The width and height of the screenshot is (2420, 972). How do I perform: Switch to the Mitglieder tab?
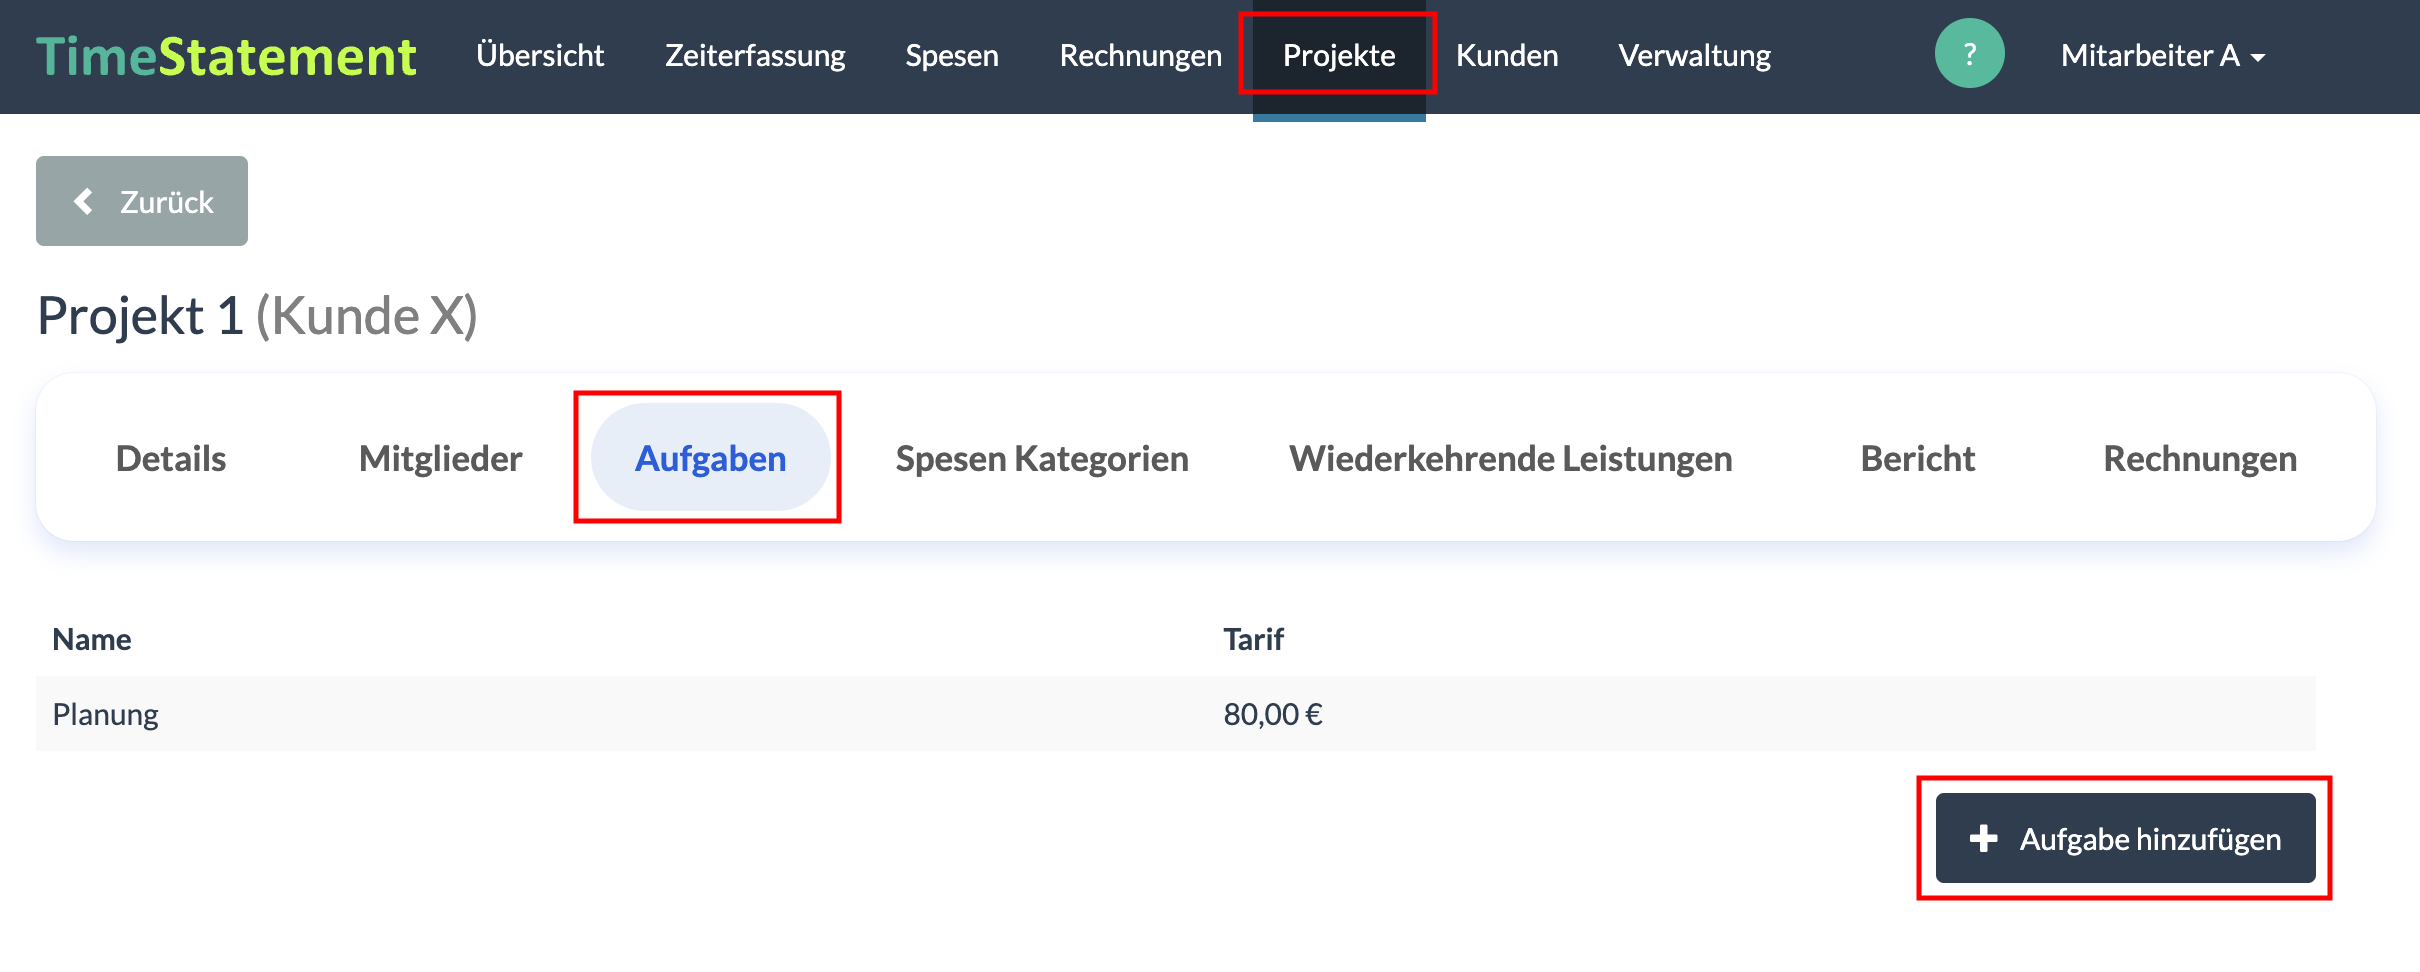441,459
